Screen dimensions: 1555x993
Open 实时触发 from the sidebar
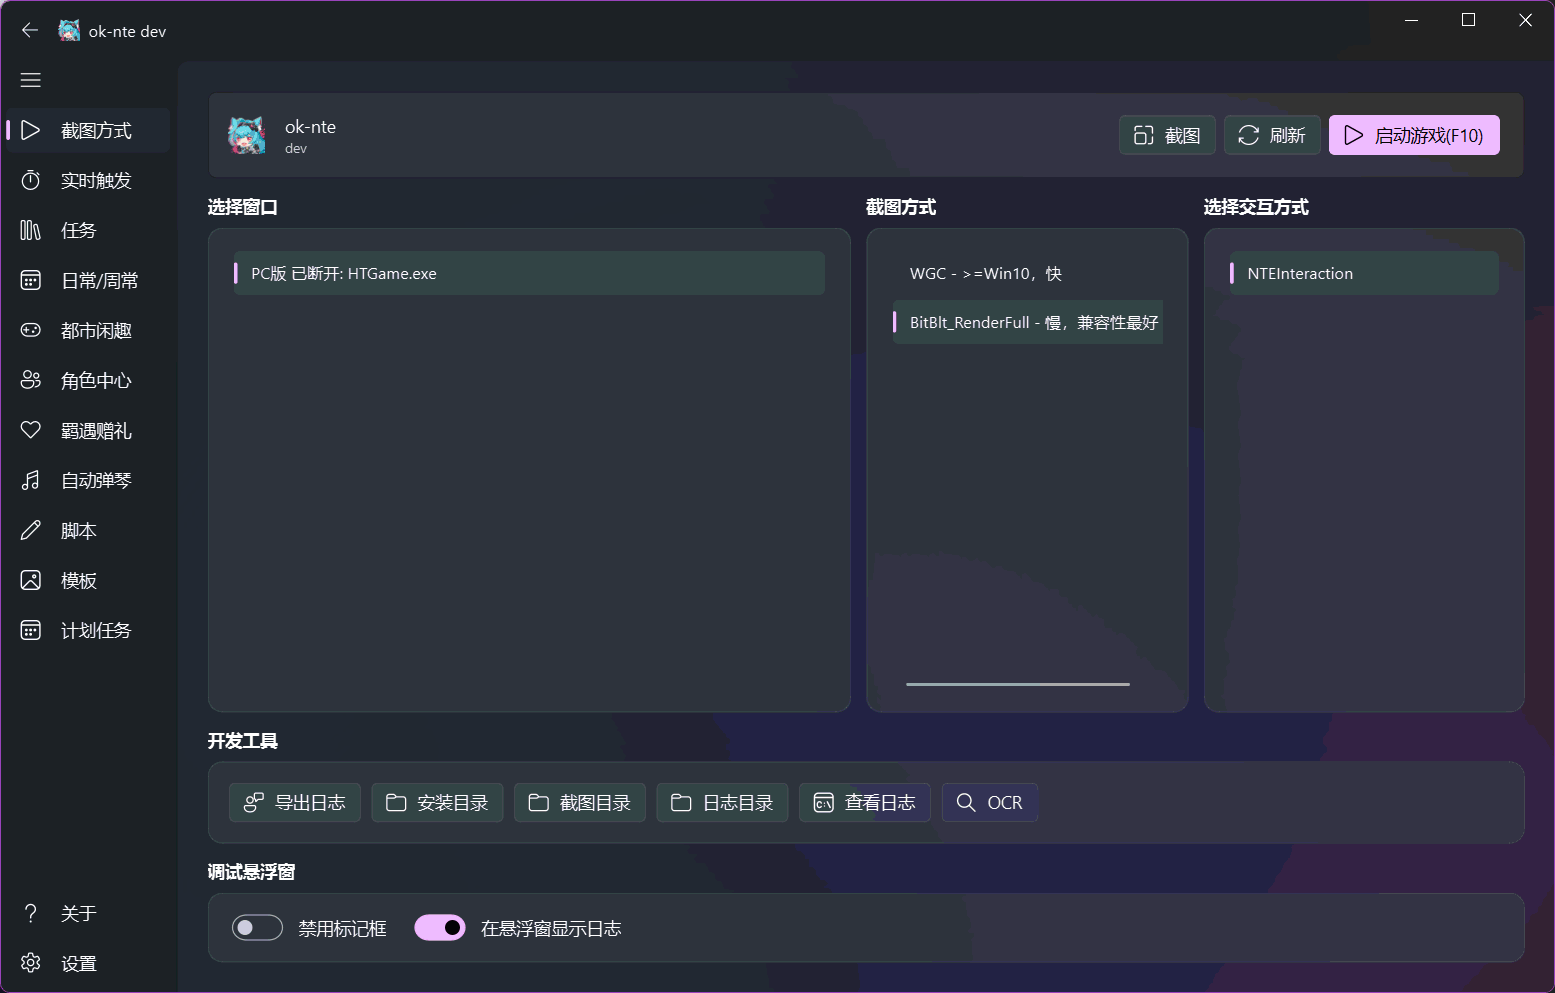[x=88, y=181]
